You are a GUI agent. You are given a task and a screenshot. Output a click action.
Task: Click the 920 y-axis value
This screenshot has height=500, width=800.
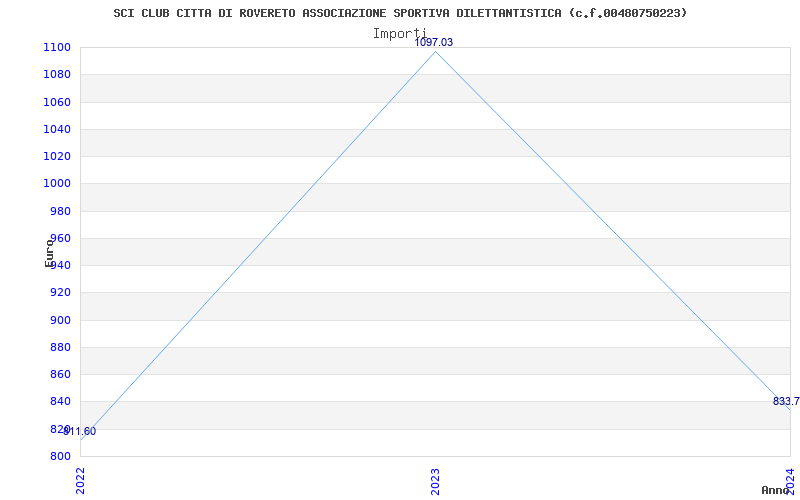[60, 293]
